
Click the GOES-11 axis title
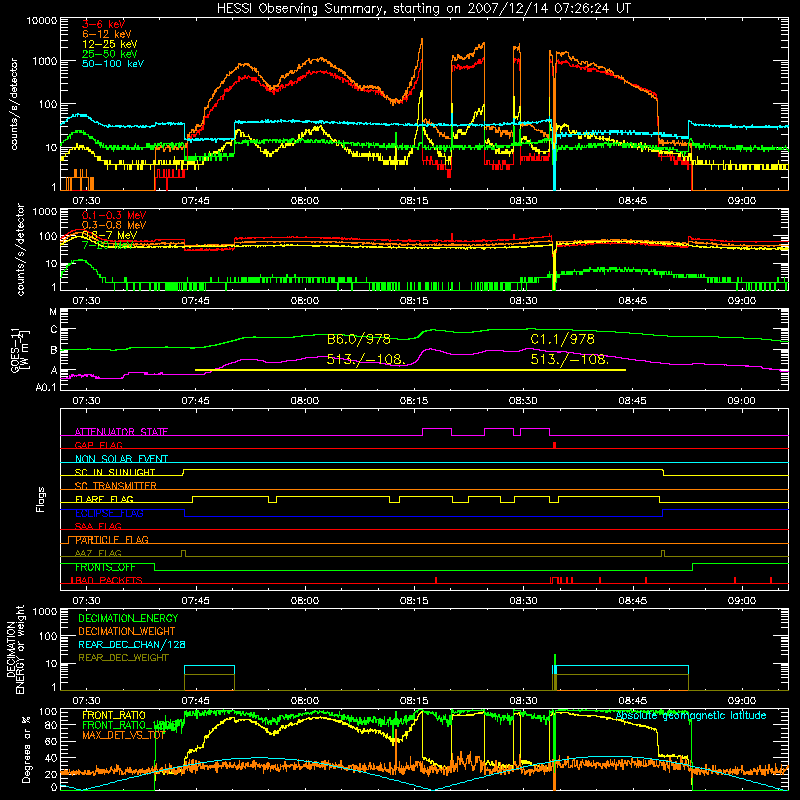point(16,352)
